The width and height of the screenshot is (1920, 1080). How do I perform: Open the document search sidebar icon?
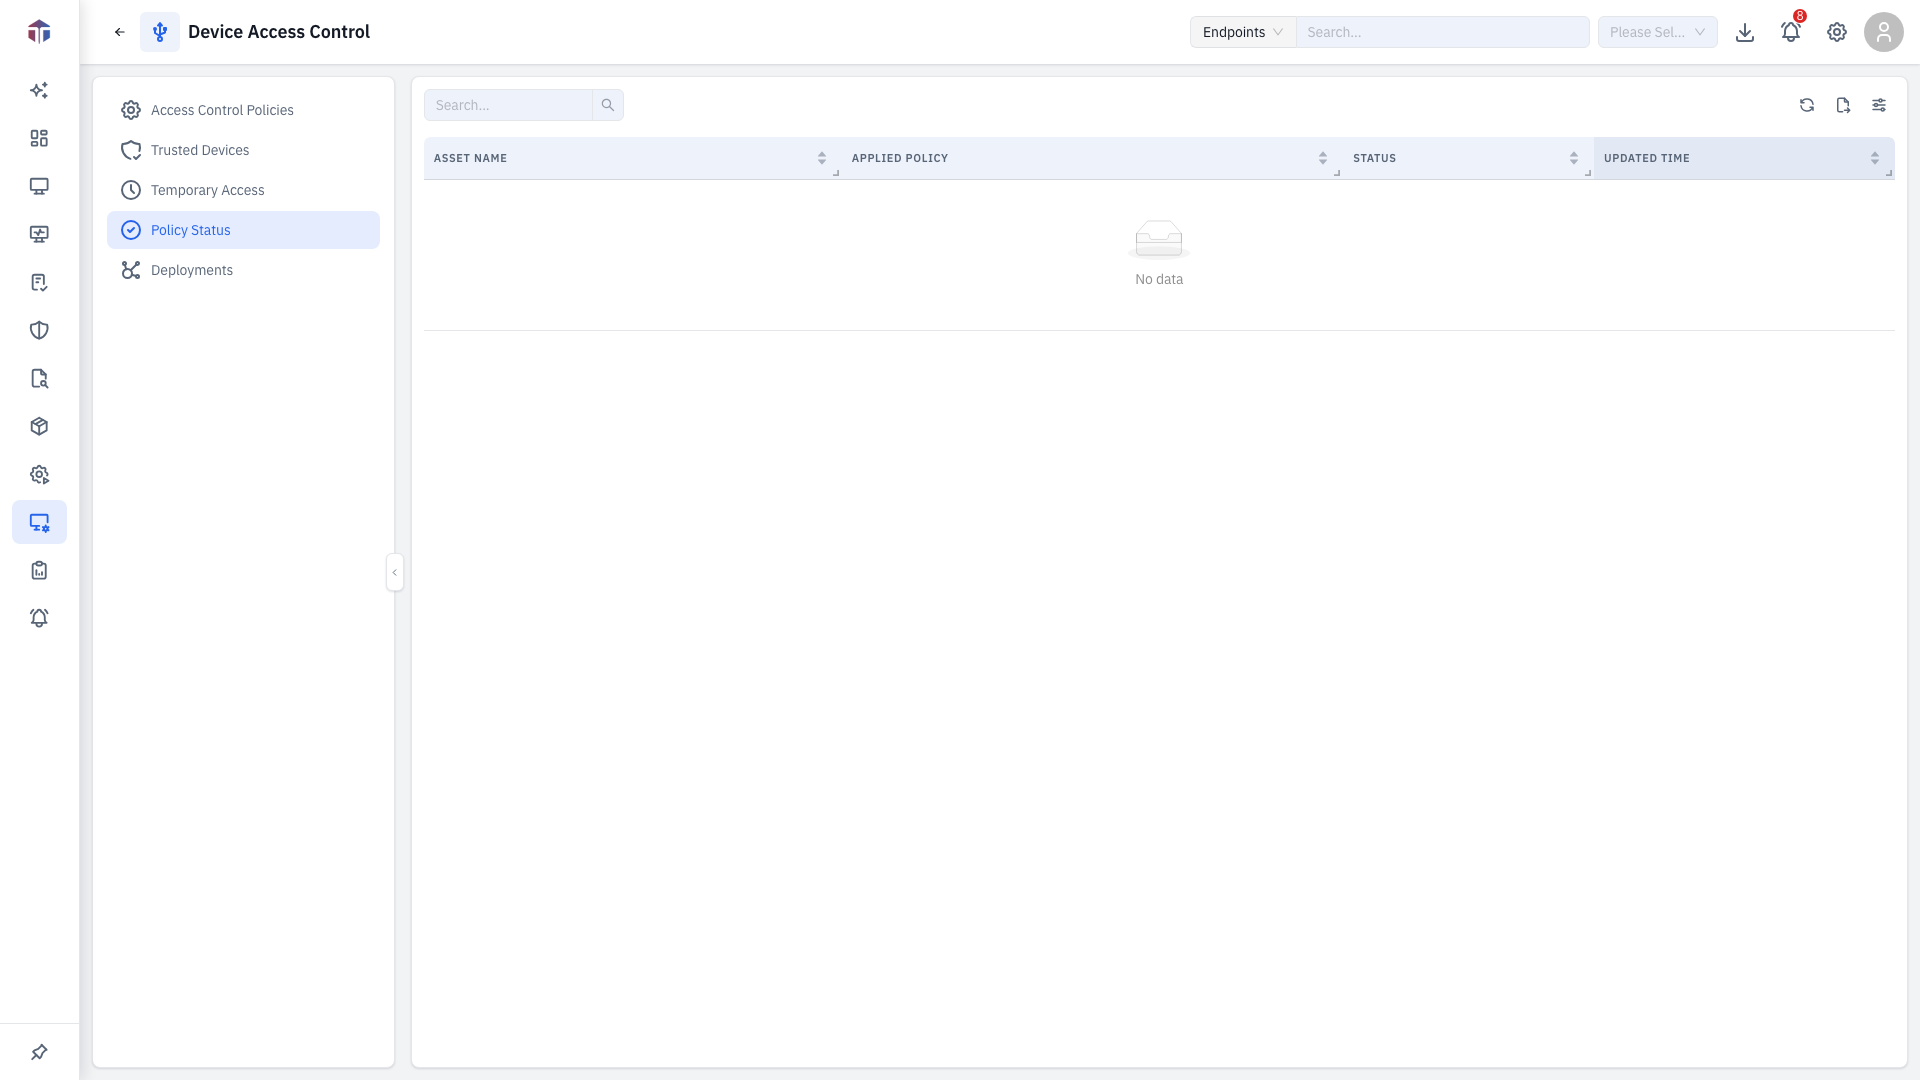point(39,378)
